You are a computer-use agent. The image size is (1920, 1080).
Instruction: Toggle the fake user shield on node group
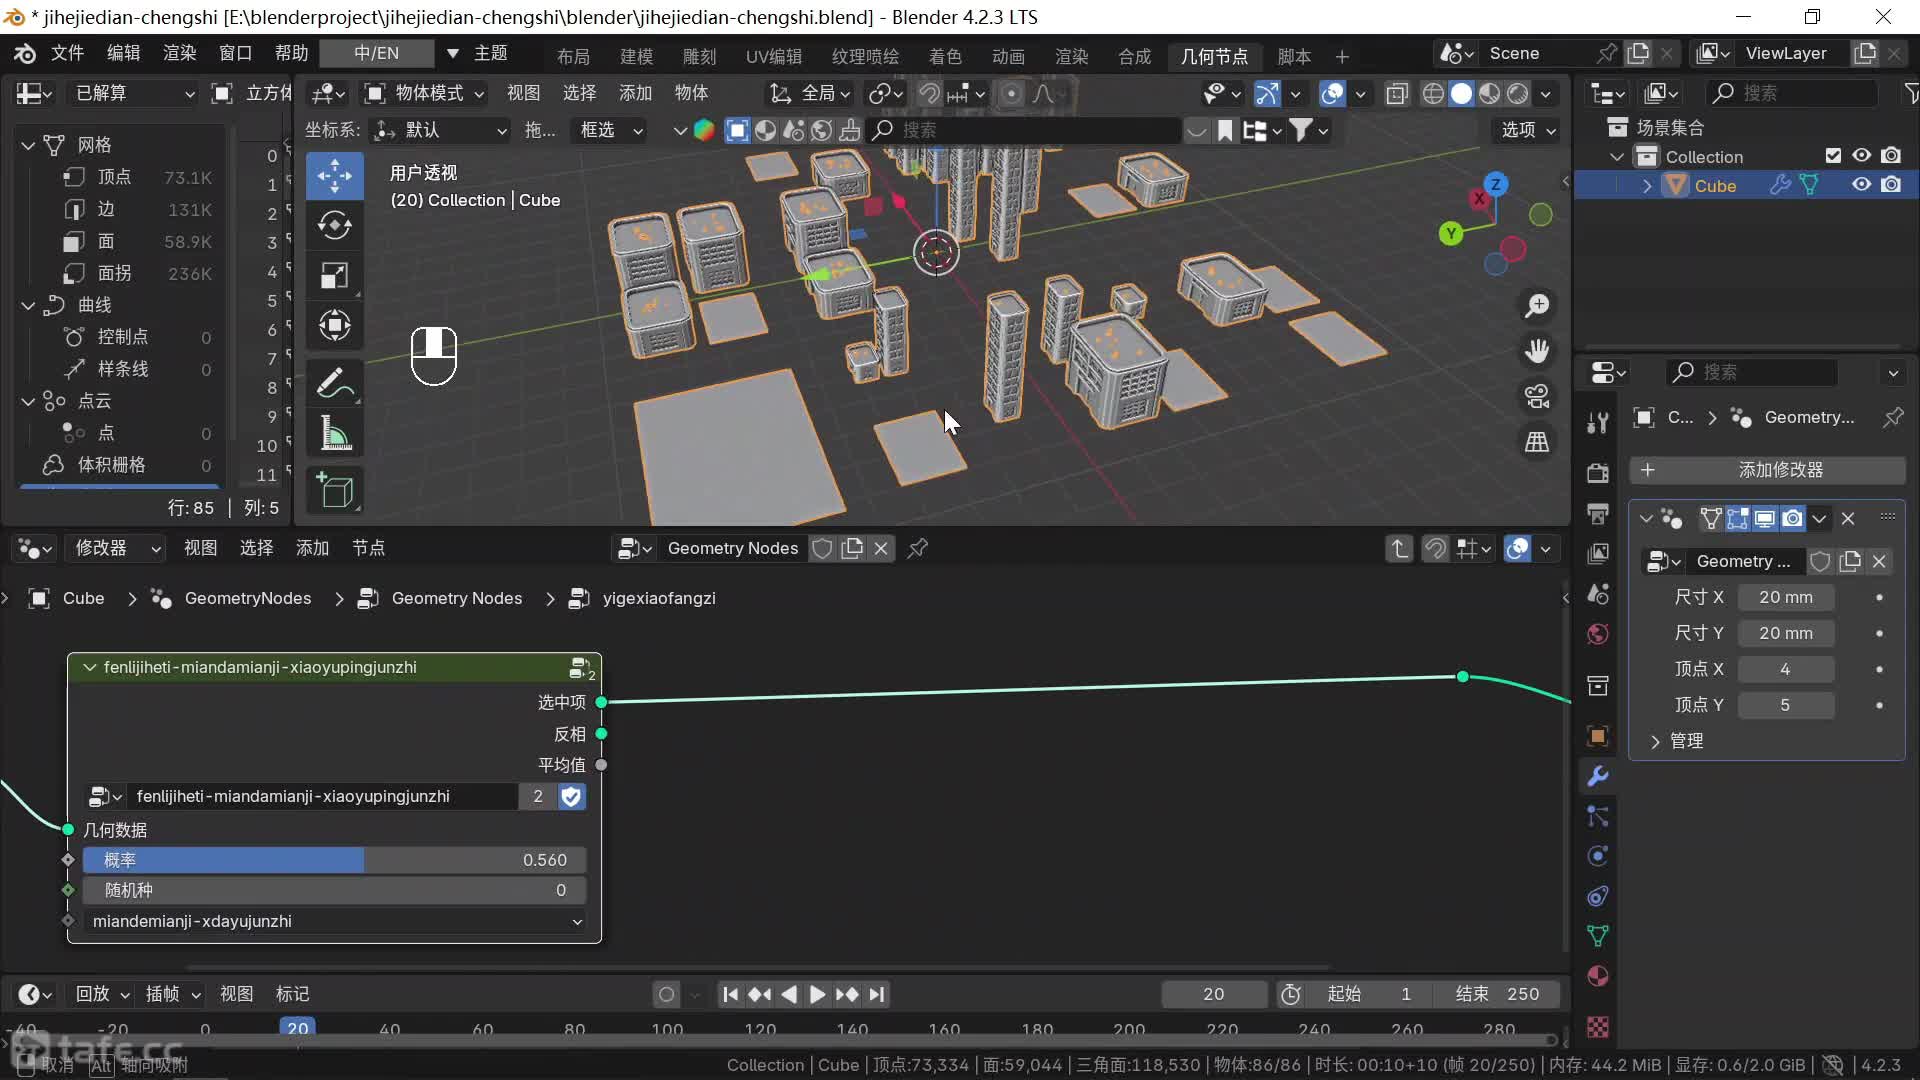click(x=571, y=797)
